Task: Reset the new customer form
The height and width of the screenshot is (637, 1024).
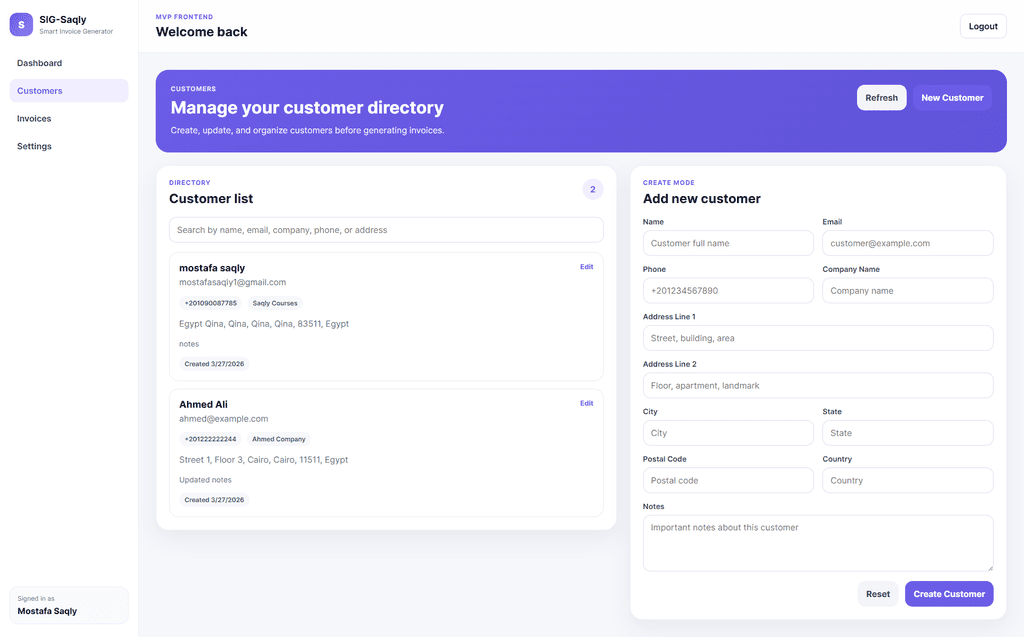Action: click(x=878, y=594)
